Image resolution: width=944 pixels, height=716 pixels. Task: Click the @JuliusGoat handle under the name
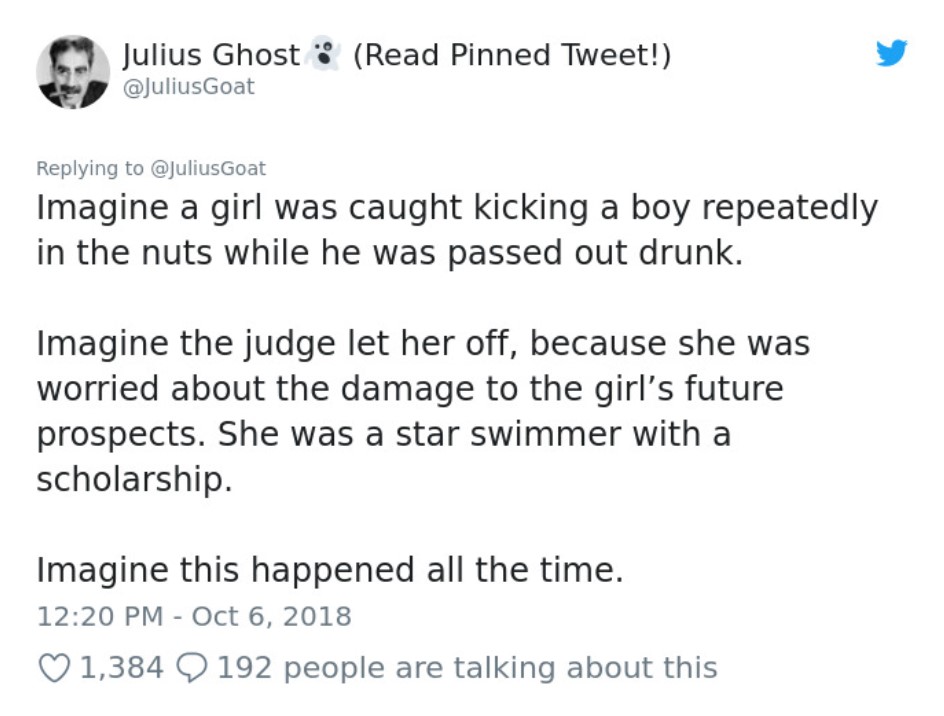click(x=188, y=87)
